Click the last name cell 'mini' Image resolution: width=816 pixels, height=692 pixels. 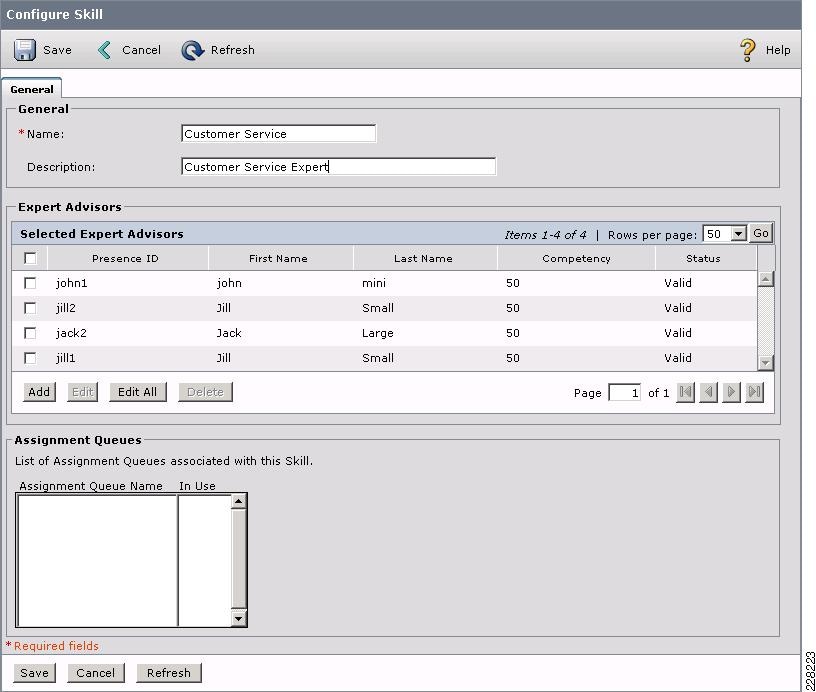pos(374,283)
